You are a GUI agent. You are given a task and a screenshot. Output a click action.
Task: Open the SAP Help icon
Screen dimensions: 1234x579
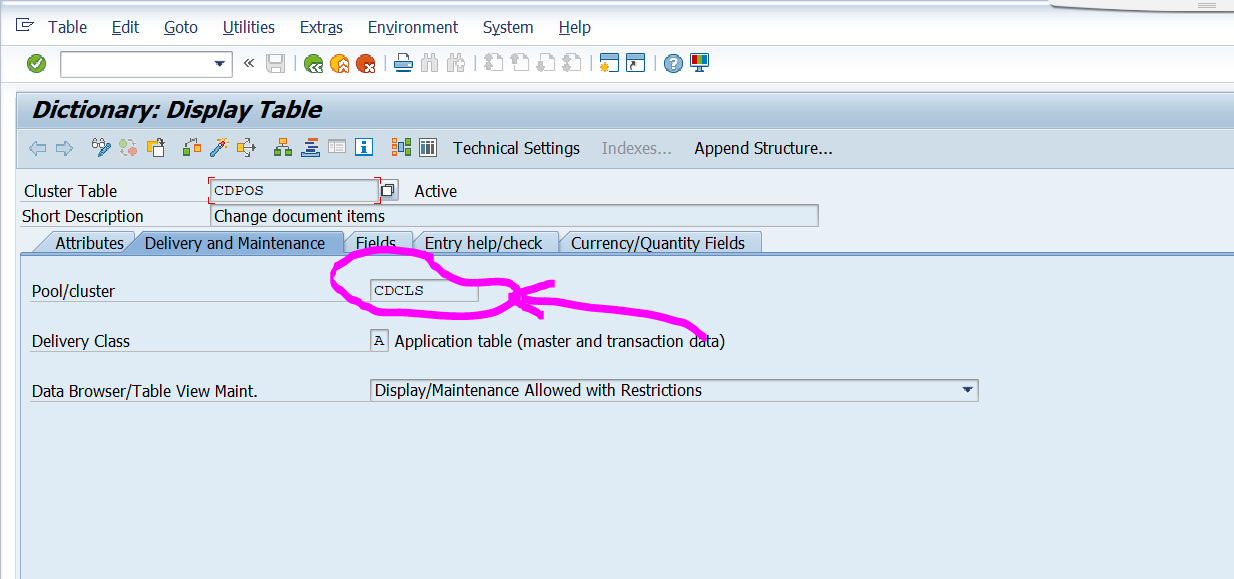tap(670, 63)
